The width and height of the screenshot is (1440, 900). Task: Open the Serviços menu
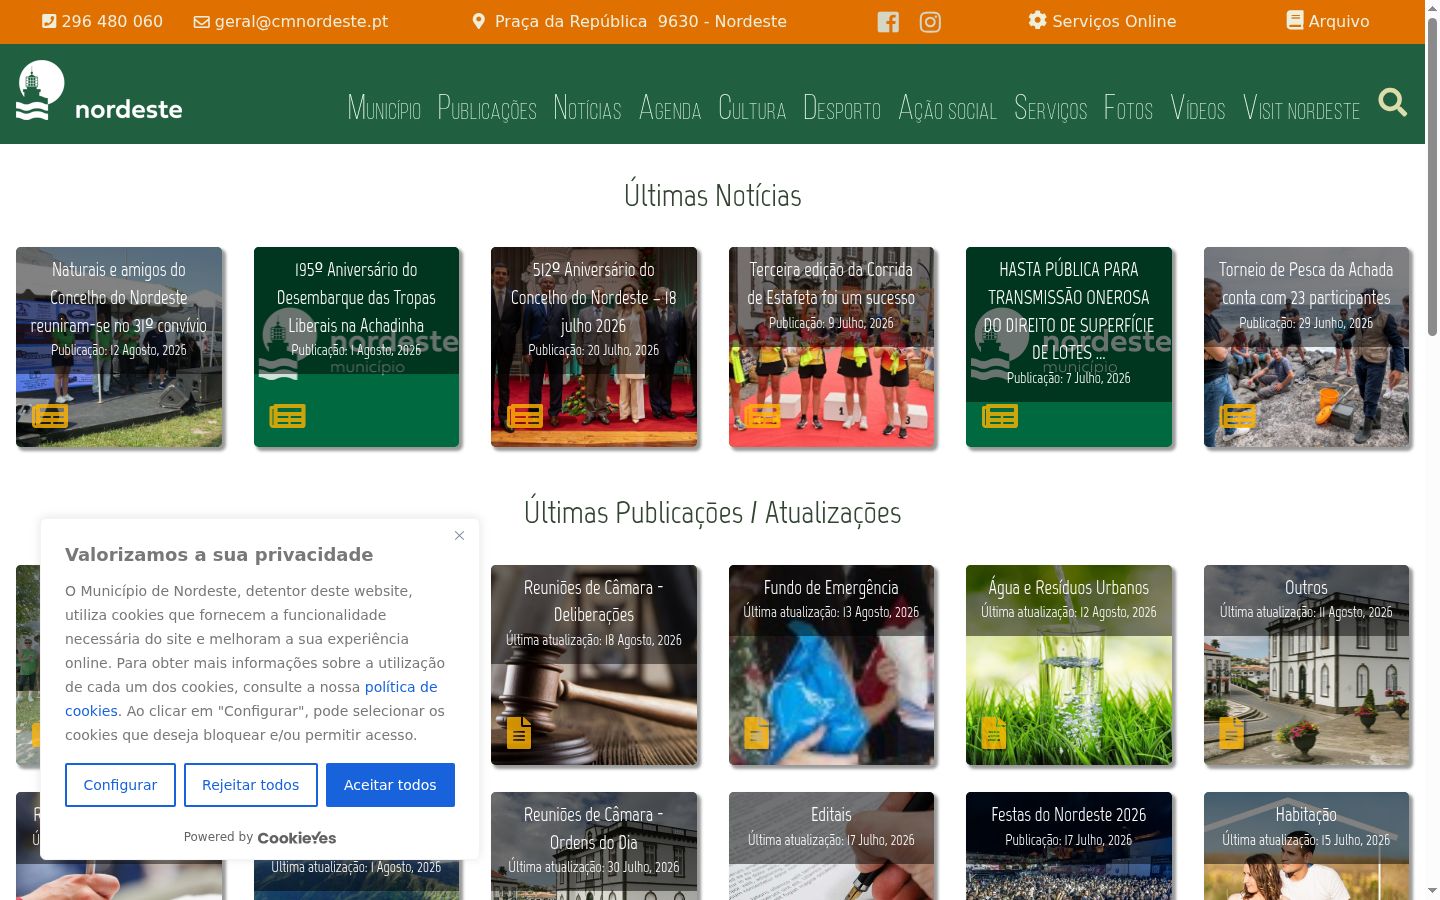[1050, 108]
